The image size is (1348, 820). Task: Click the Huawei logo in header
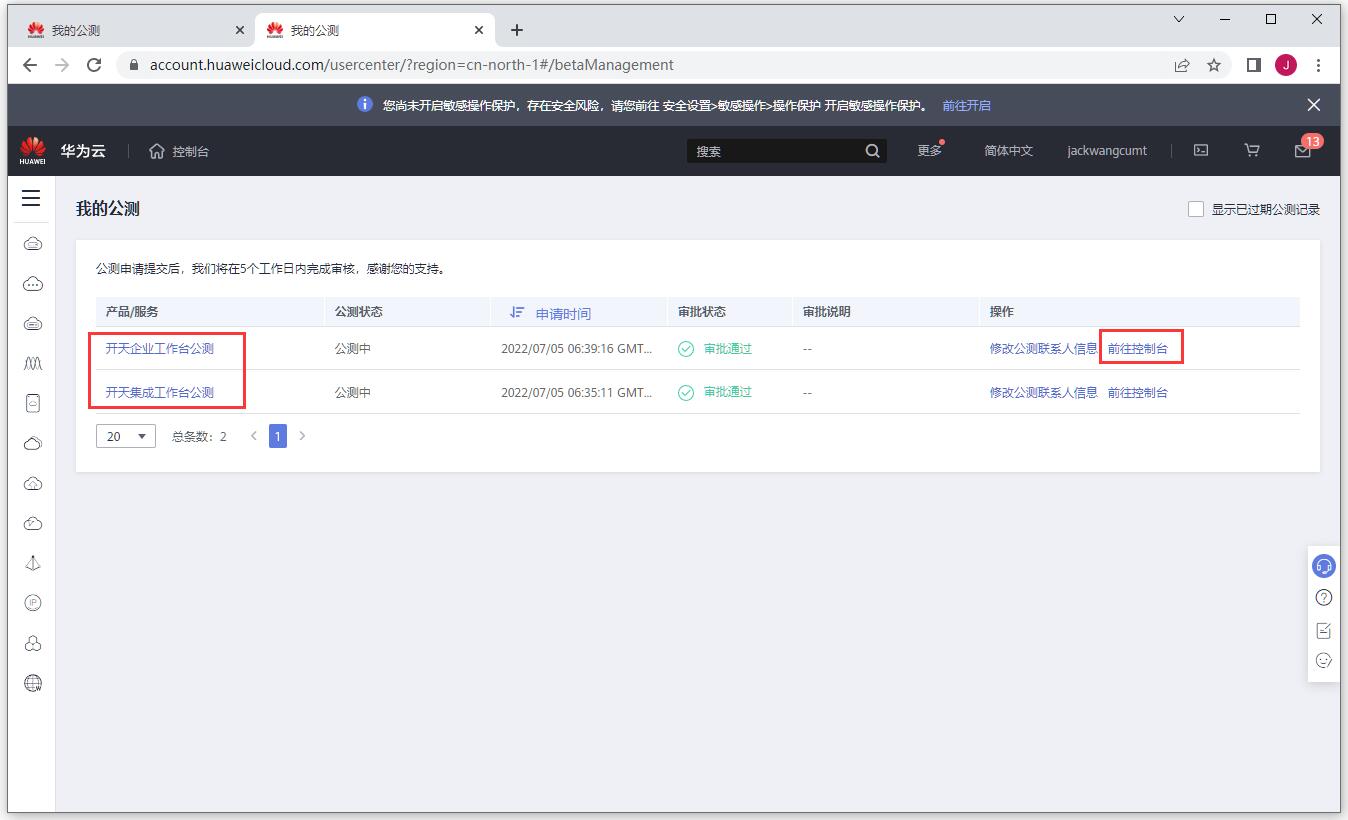32,151
